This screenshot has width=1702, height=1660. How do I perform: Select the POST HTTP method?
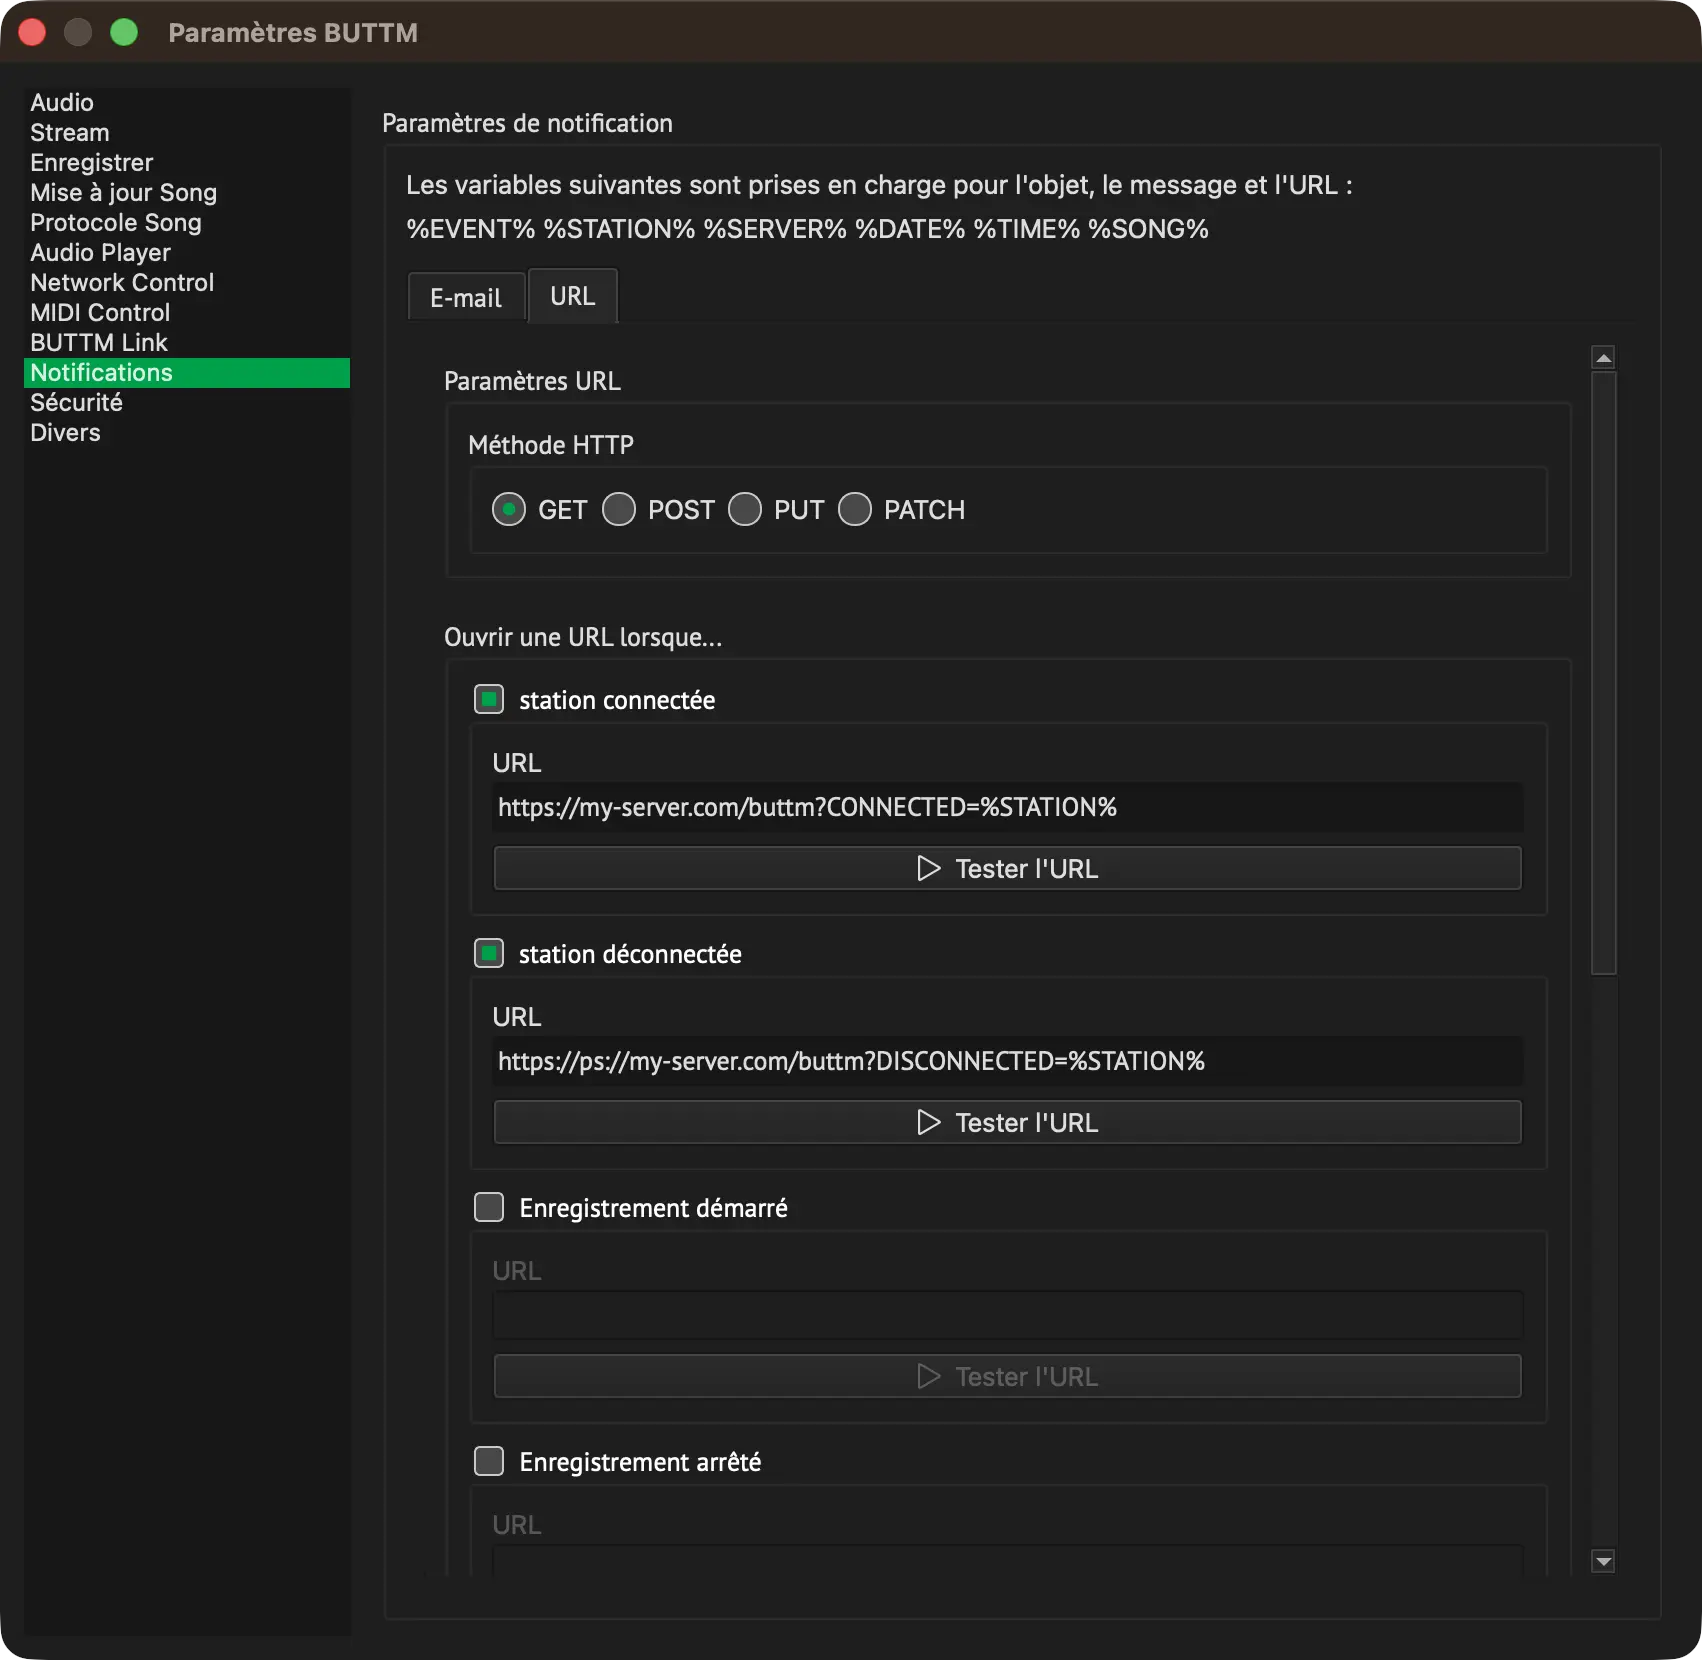pyautogui.click(x=619, y=510)
